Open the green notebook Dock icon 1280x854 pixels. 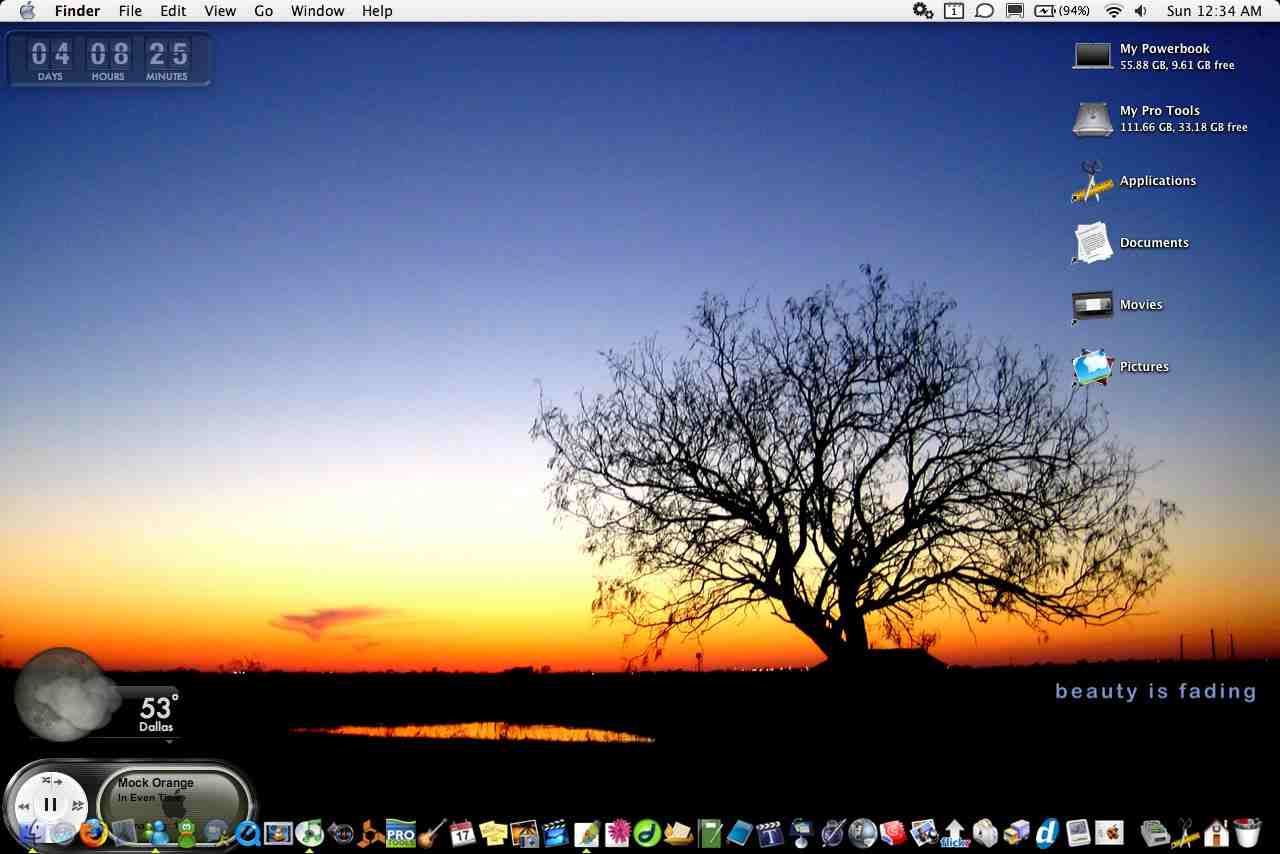[709, 832]
